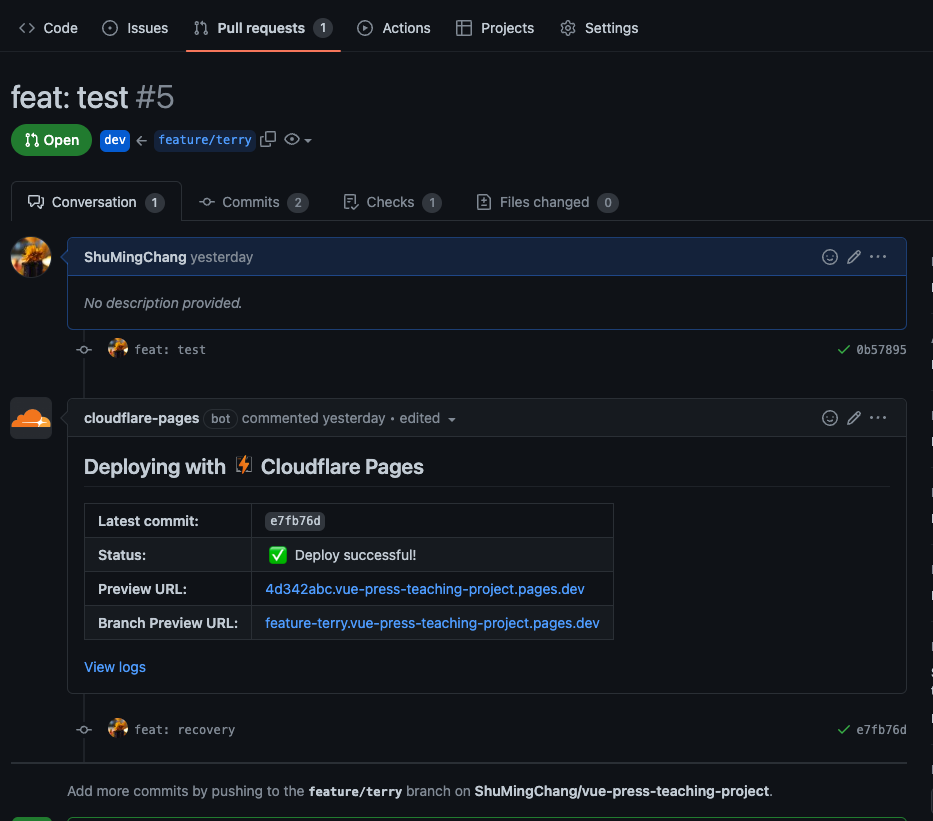Click 'No description provided.' text
Image resolution: width=933 pixels, height=821 pixels.
tap(162, 303)
